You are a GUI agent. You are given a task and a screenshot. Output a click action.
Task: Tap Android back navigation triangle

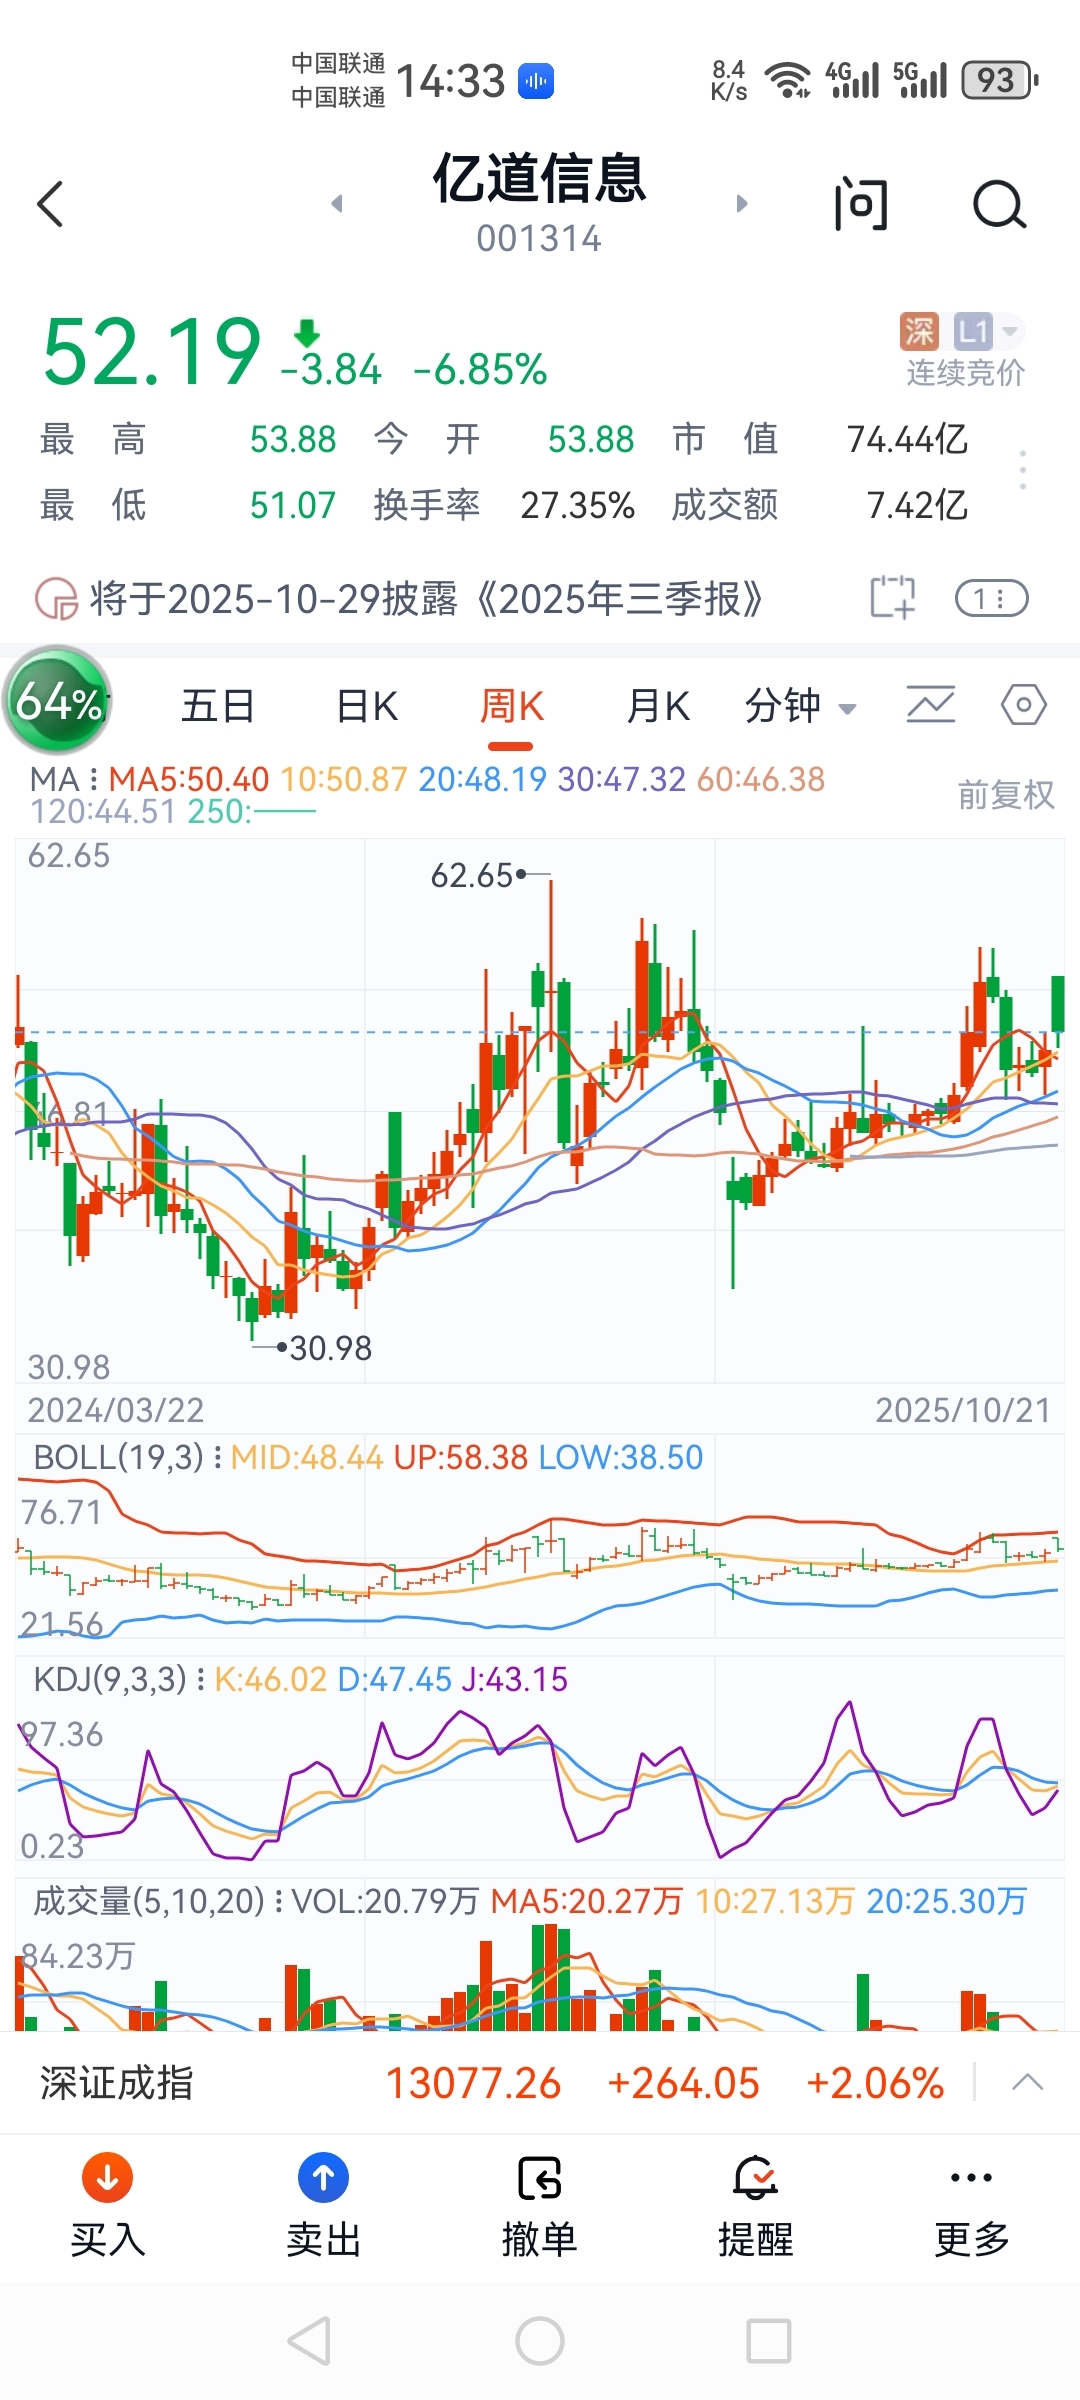tap(309, 2341)
